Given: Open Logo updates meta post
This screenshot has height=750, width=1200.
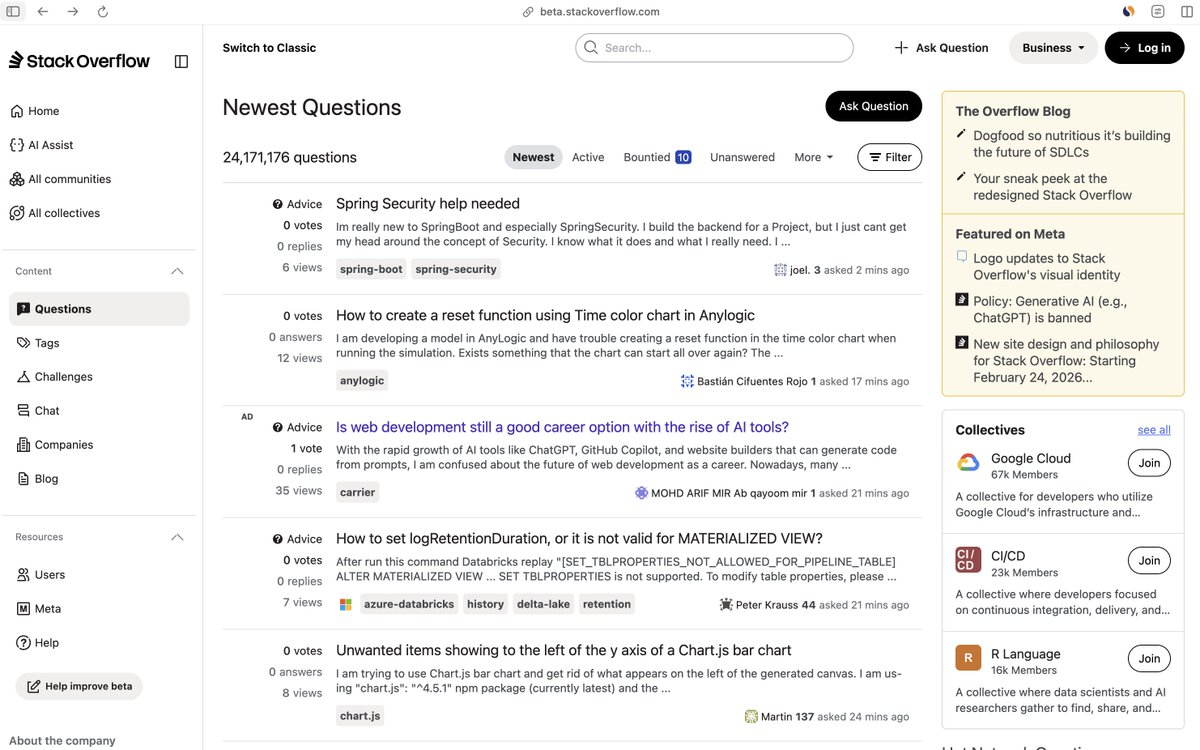Looking at the screenshot, I should 1046,266.
